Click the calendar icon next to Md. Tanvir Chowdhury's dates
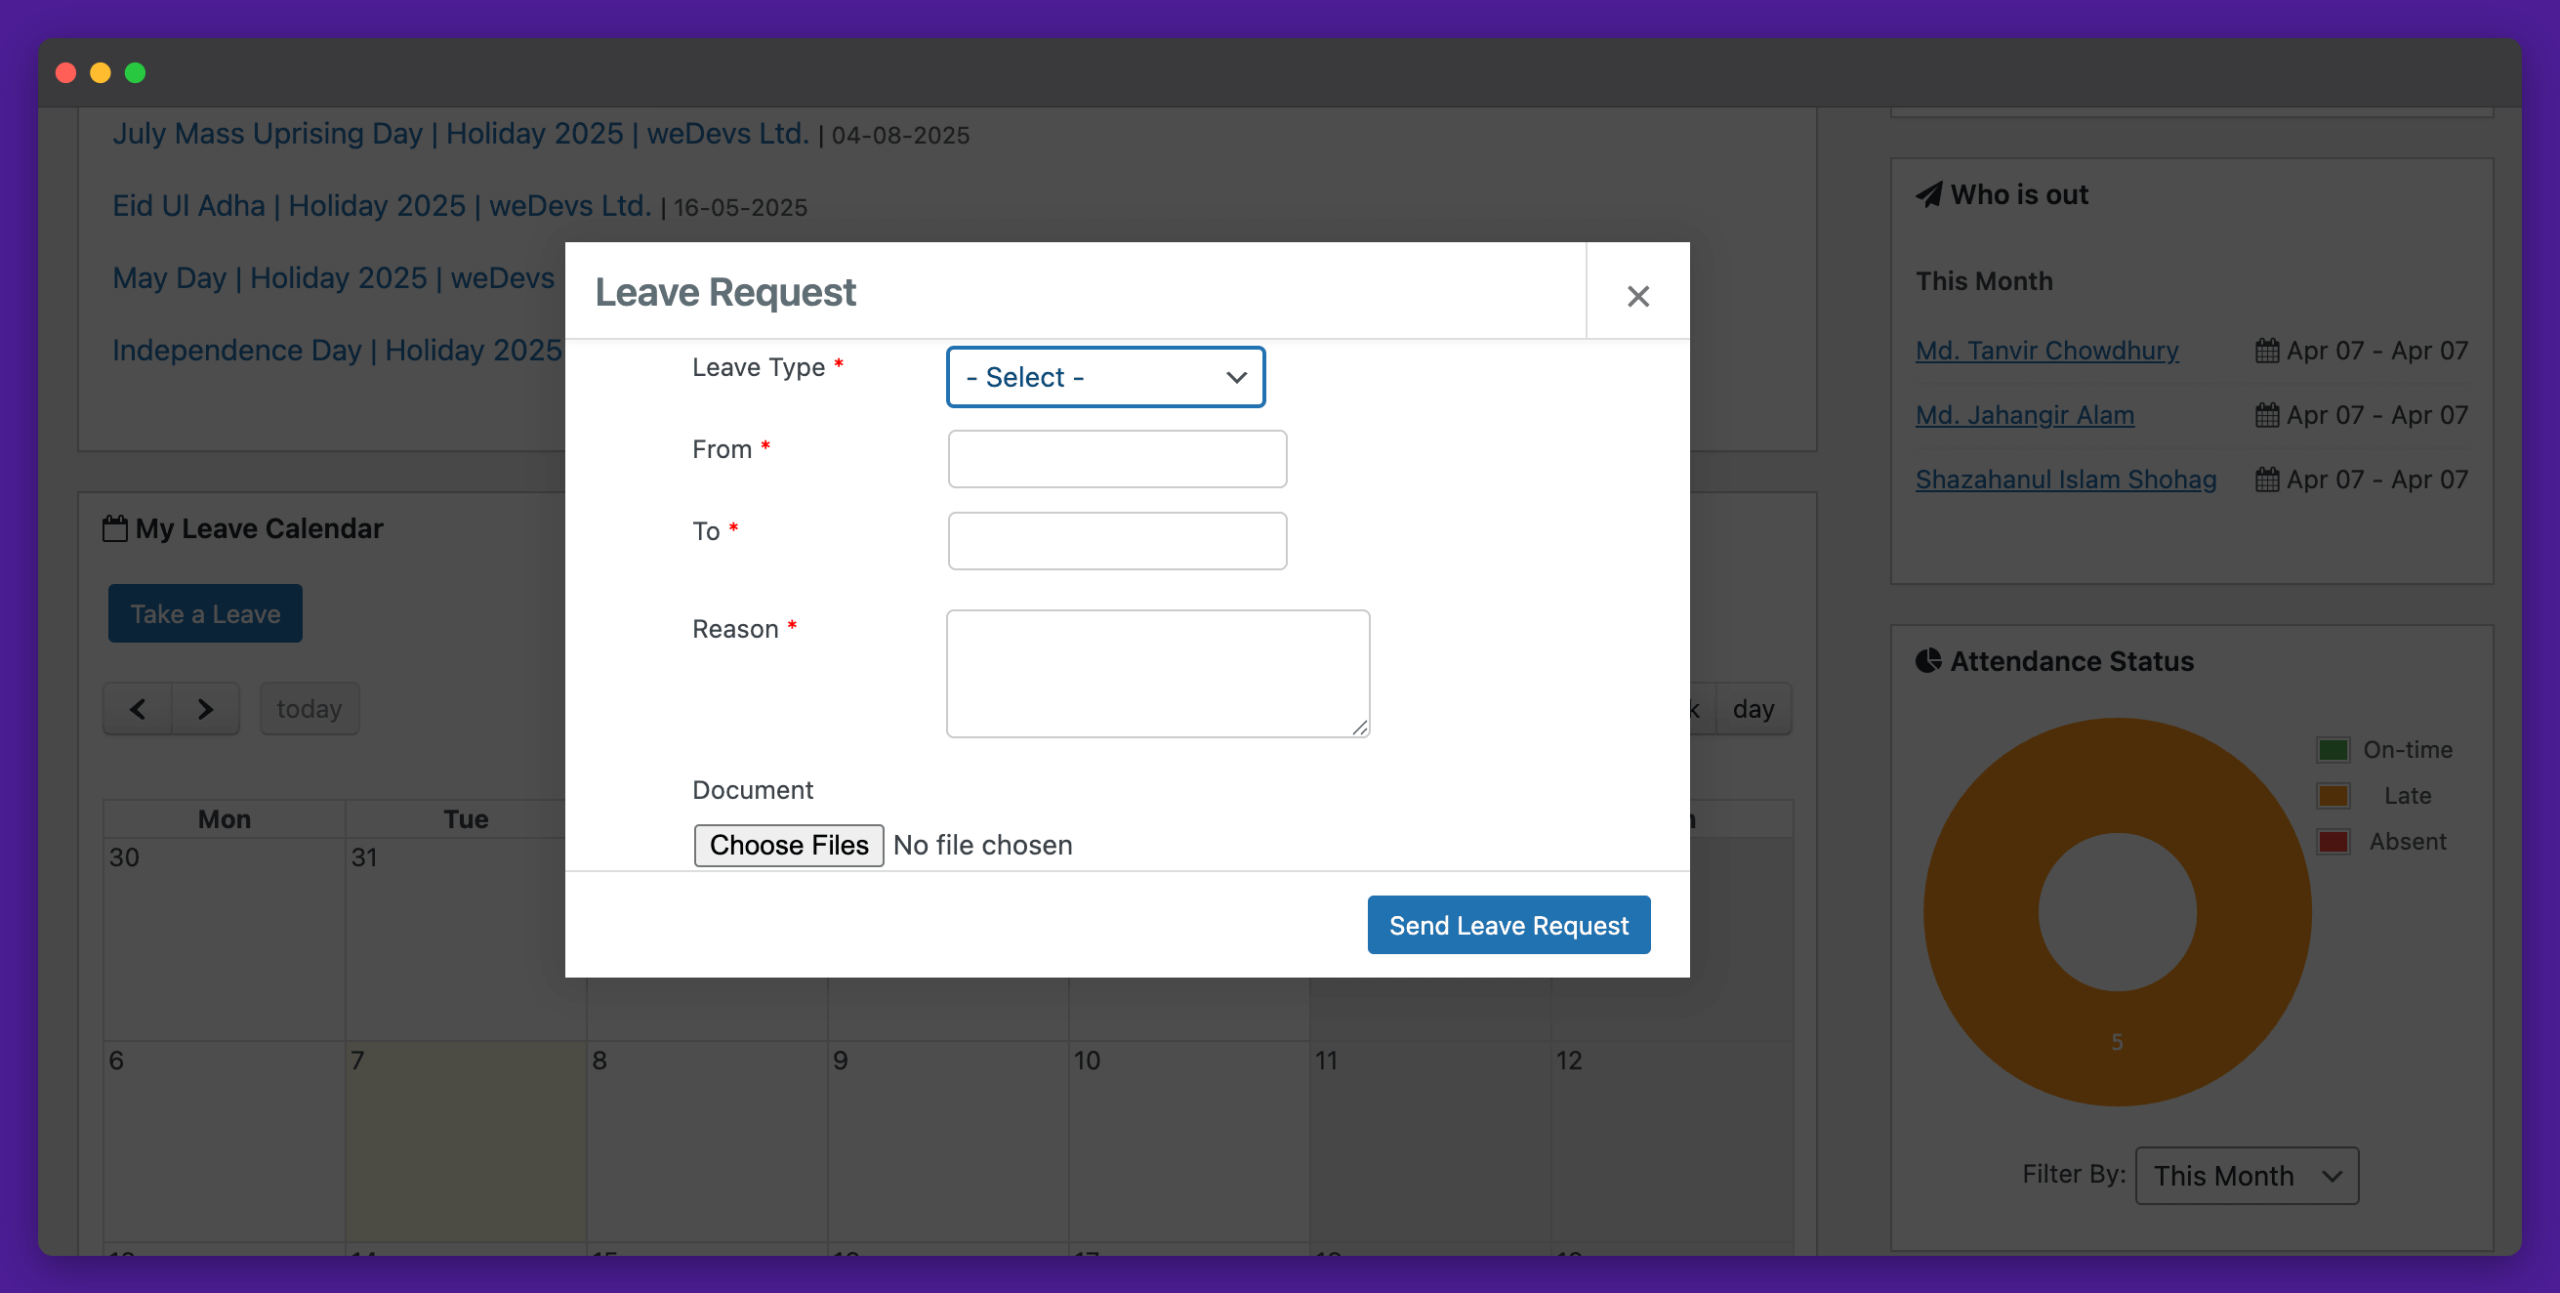 point(2267,350)
